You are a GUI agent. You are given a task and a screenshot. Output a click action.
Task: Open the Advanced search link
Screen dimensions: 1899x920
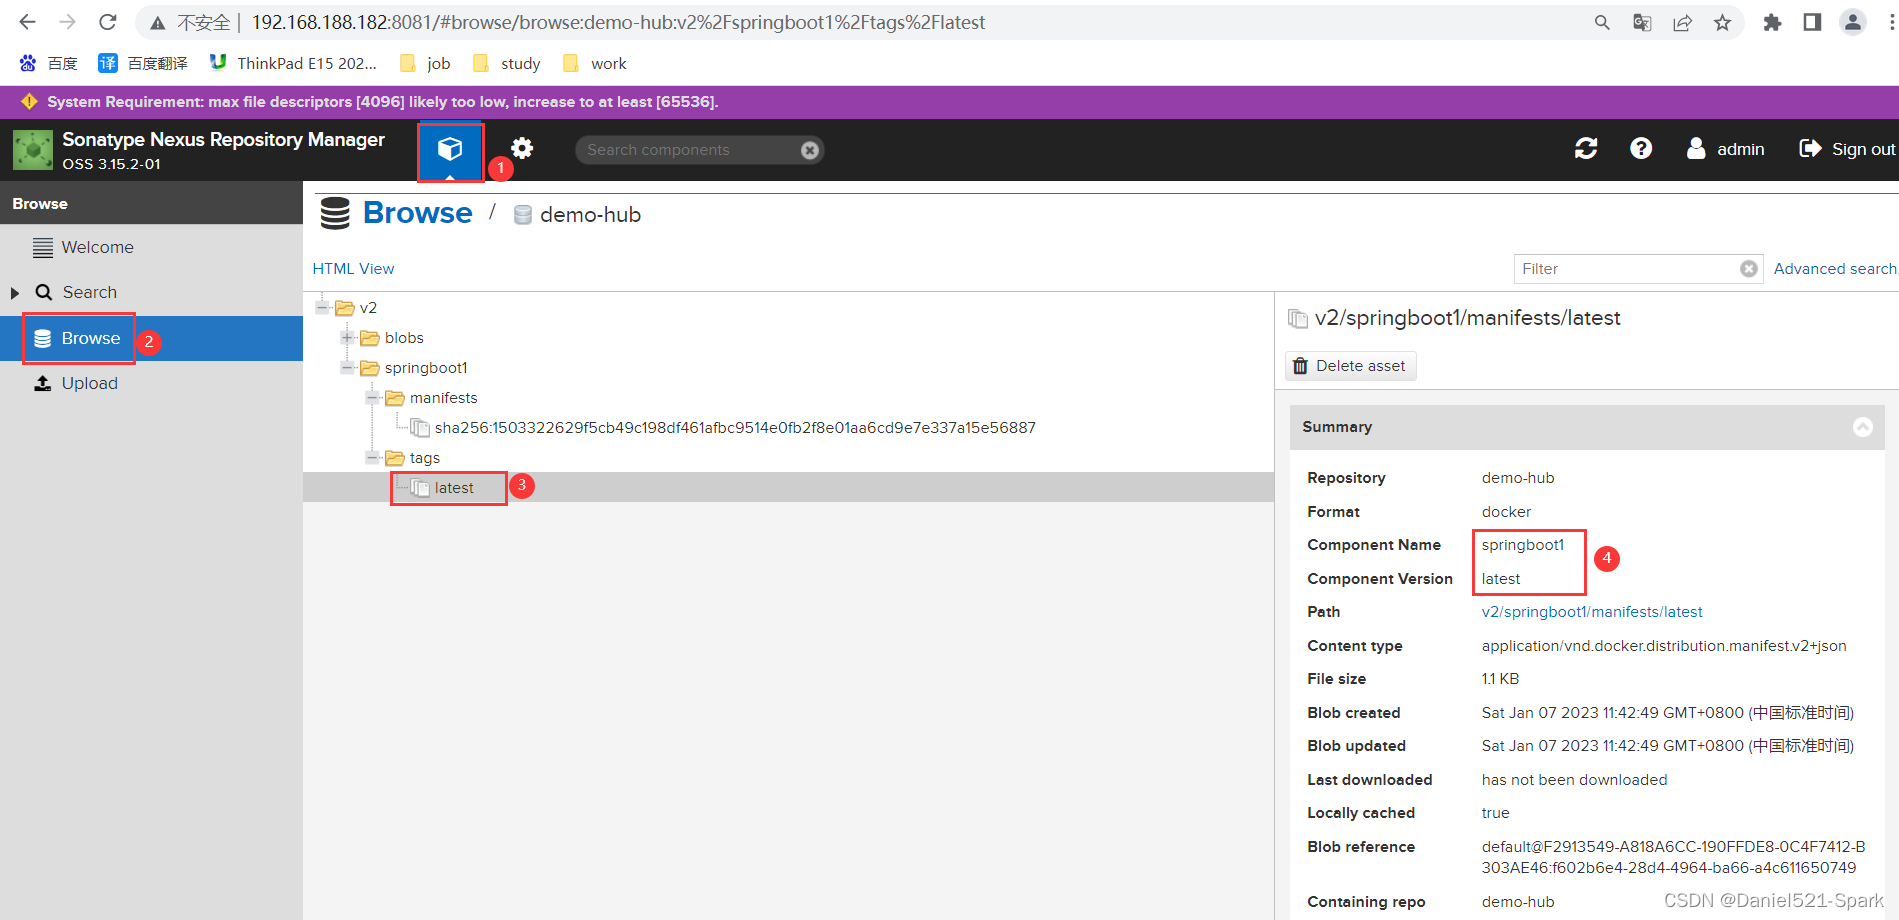[1835, 269]
